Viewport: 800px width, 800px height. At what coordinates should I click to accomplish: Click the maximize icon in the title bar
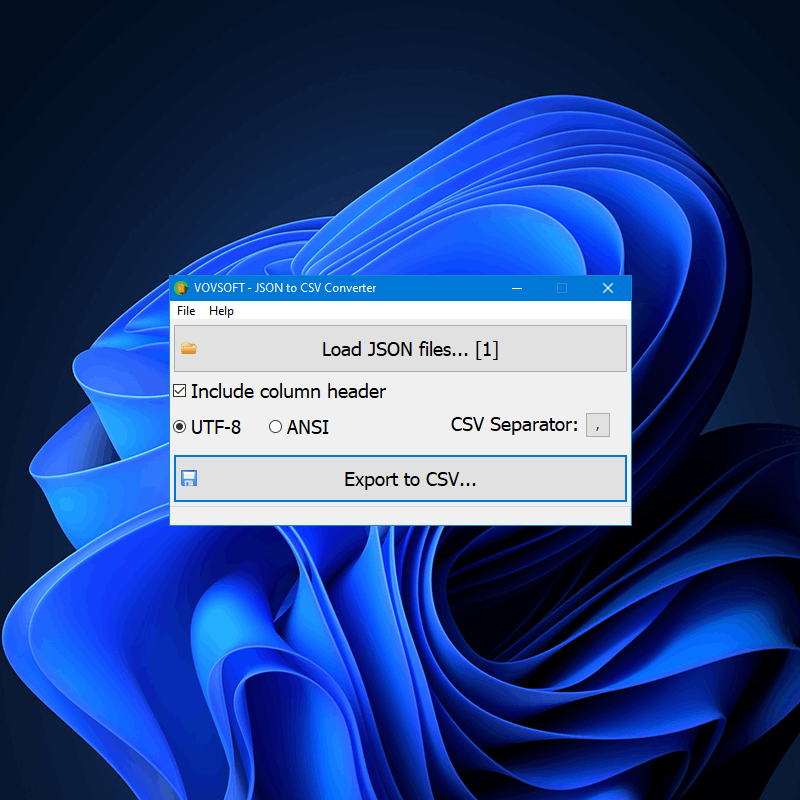pyautogui.click(x=562, y=288)
